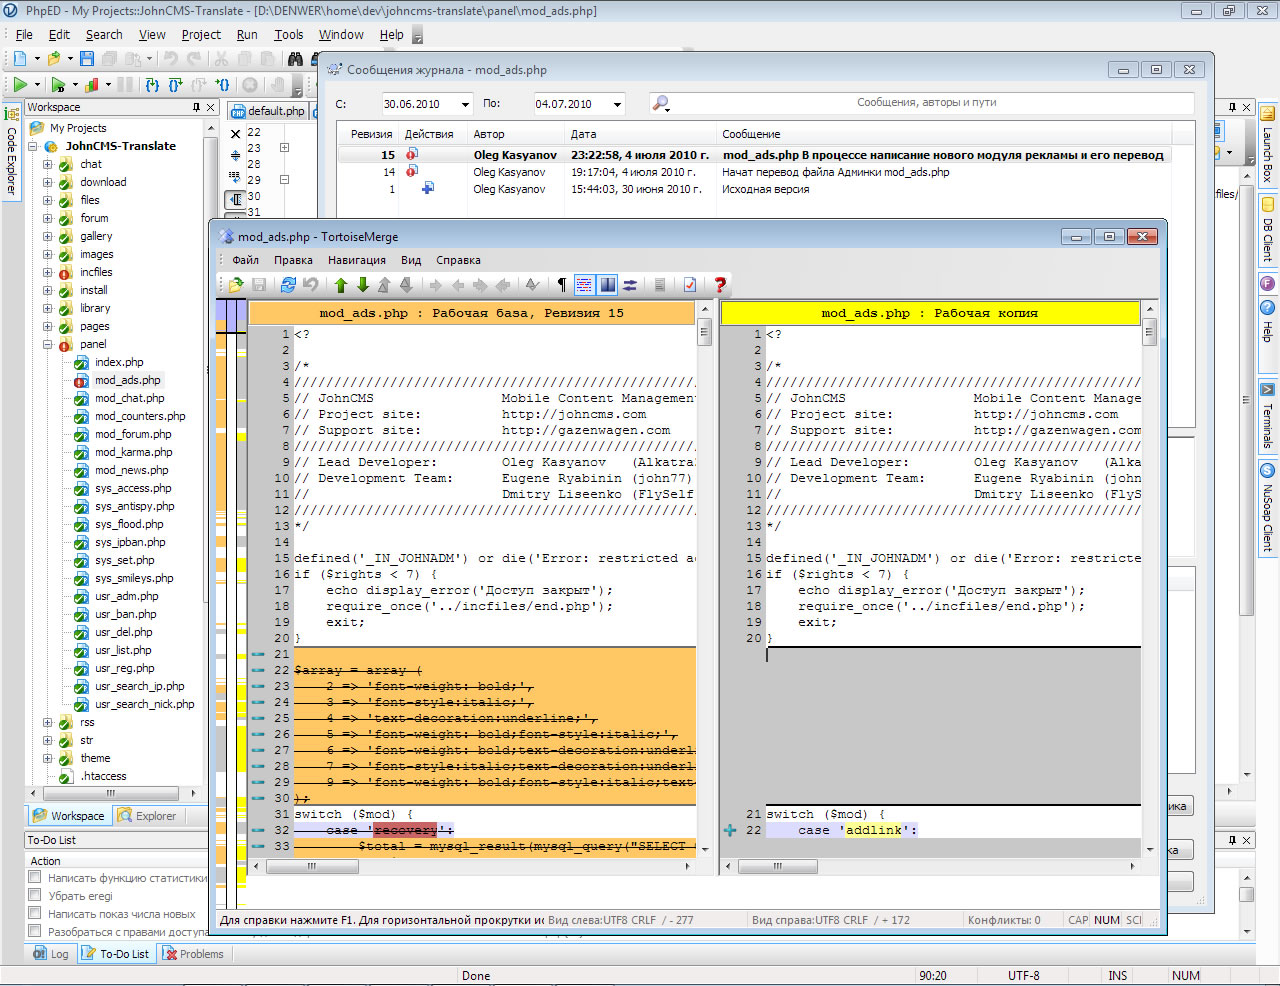This screenshot has height=986, width=1280.
Task: Click the blue Save floppy disk icon
Action: (87, 59)
